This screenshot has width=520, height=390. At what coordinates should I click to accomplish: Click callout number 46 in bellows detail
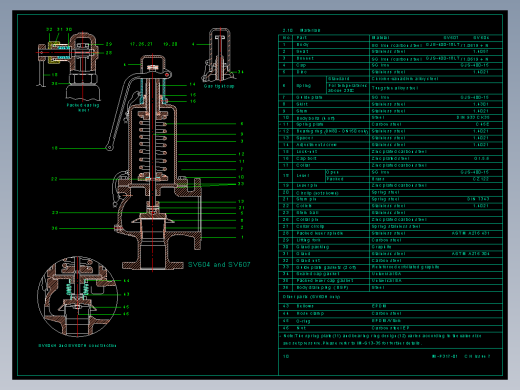coord(126,314)
